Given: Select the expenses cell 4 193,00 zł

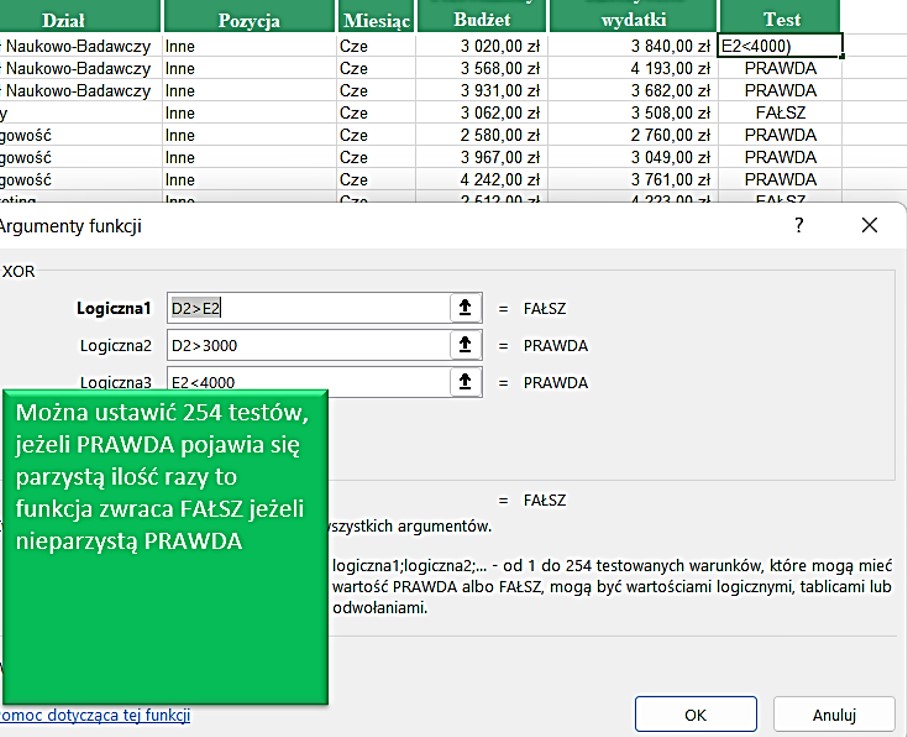Looking at the screenshot, I should [632, 68].
